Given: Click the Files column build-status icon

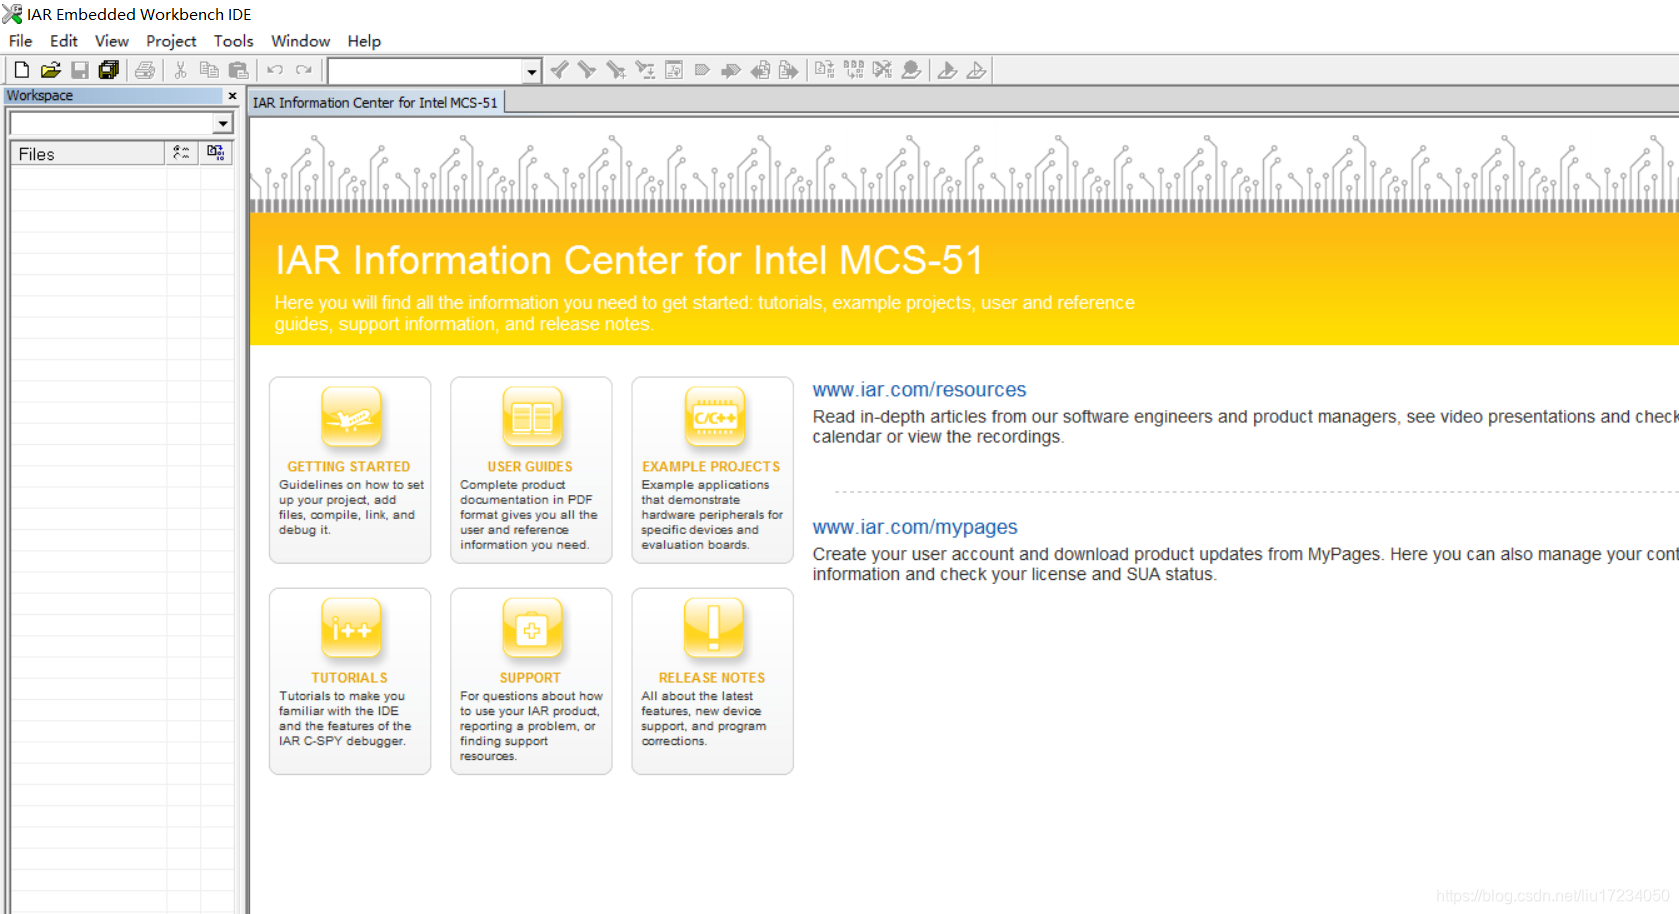Looking at the screenshot, I should (x=215, y=153).
